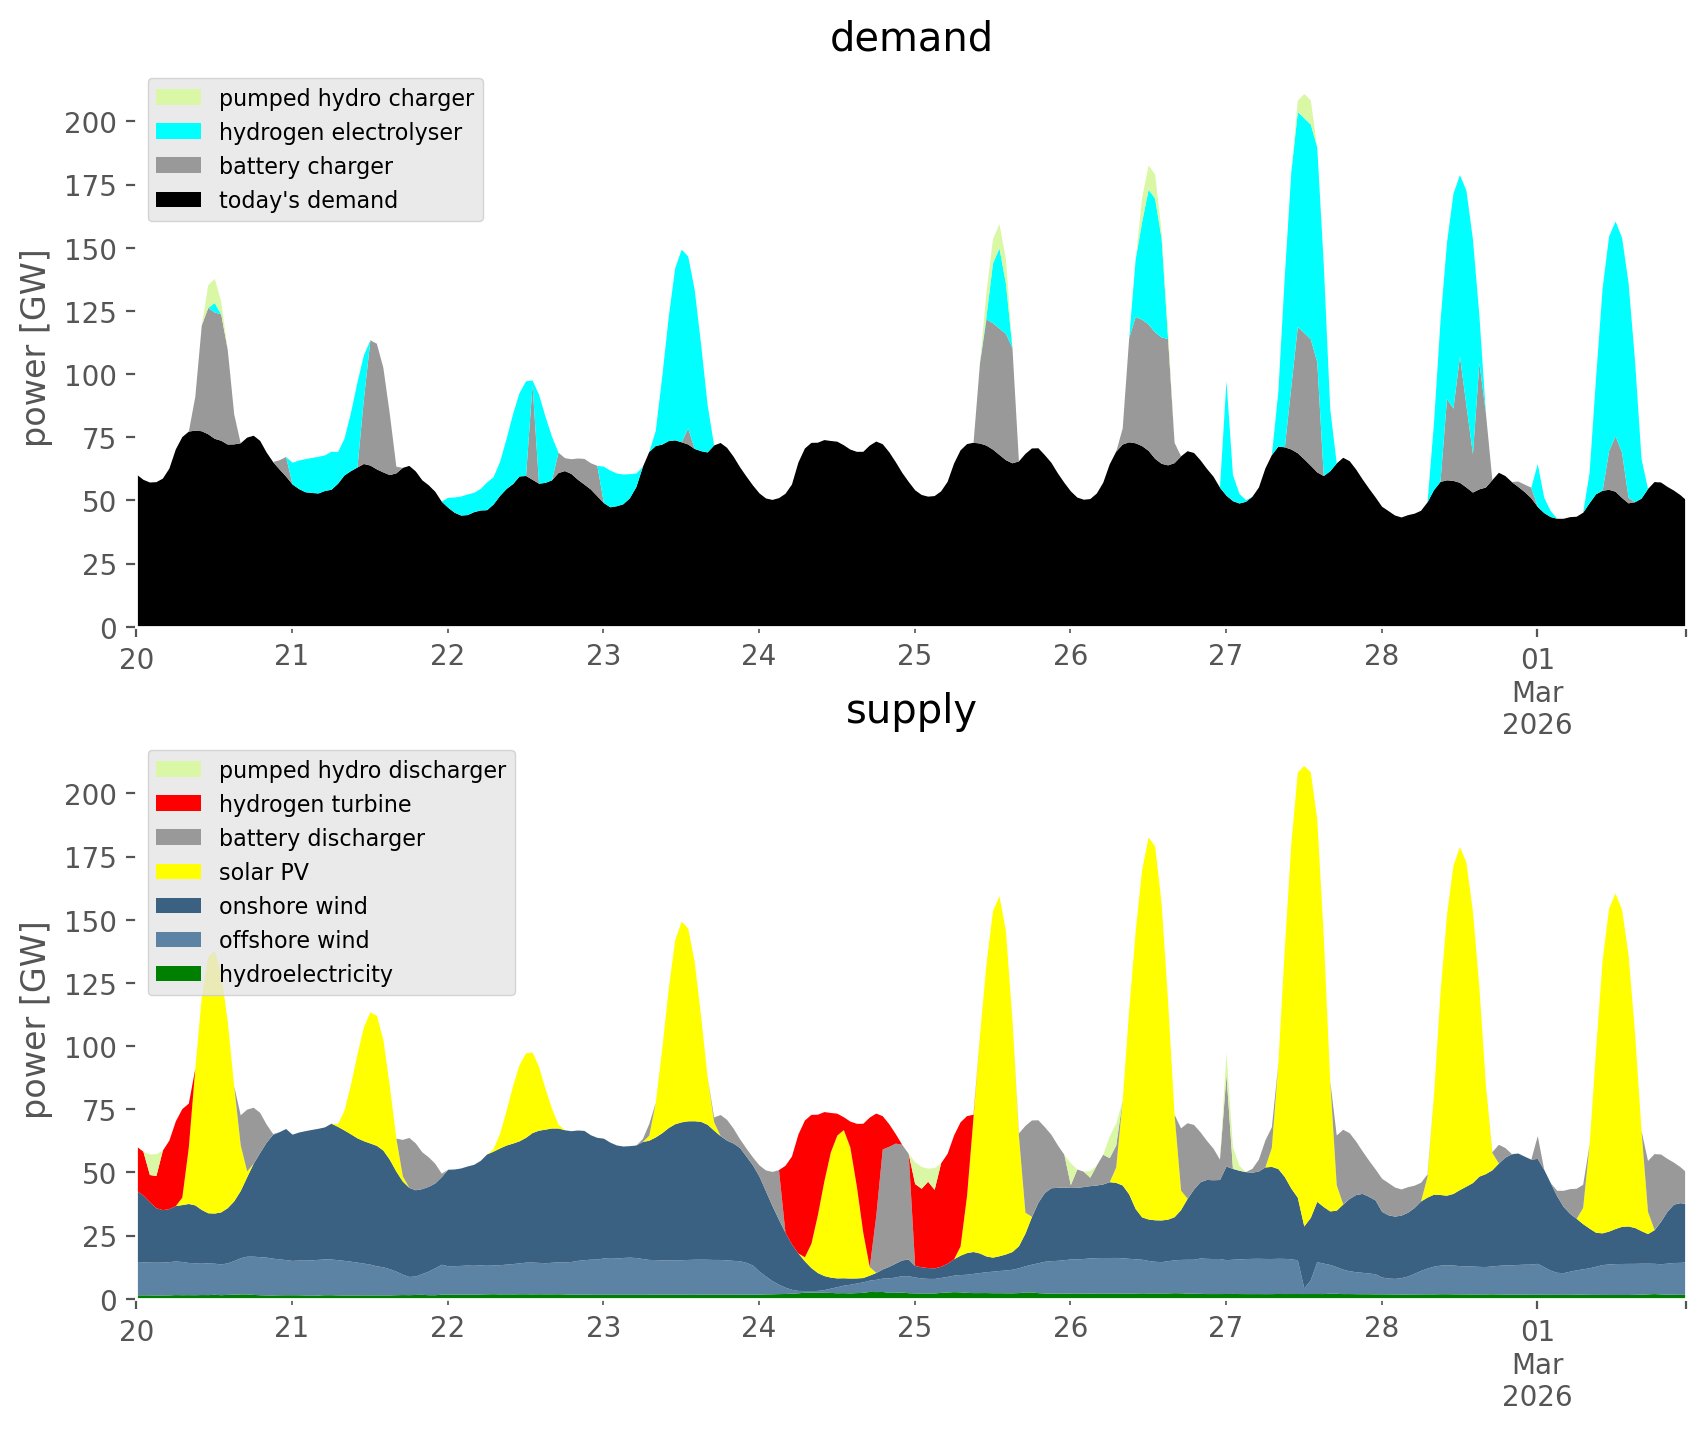
Task: Click the 200 tick on demand y-axis
Action: (91, 122)
